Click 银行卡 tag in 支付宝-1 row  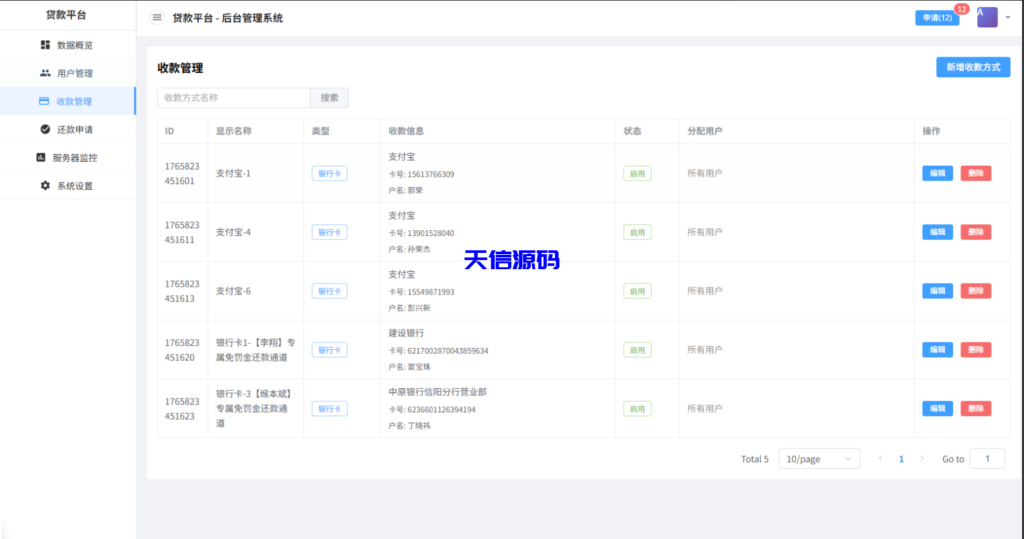[329, 173]
